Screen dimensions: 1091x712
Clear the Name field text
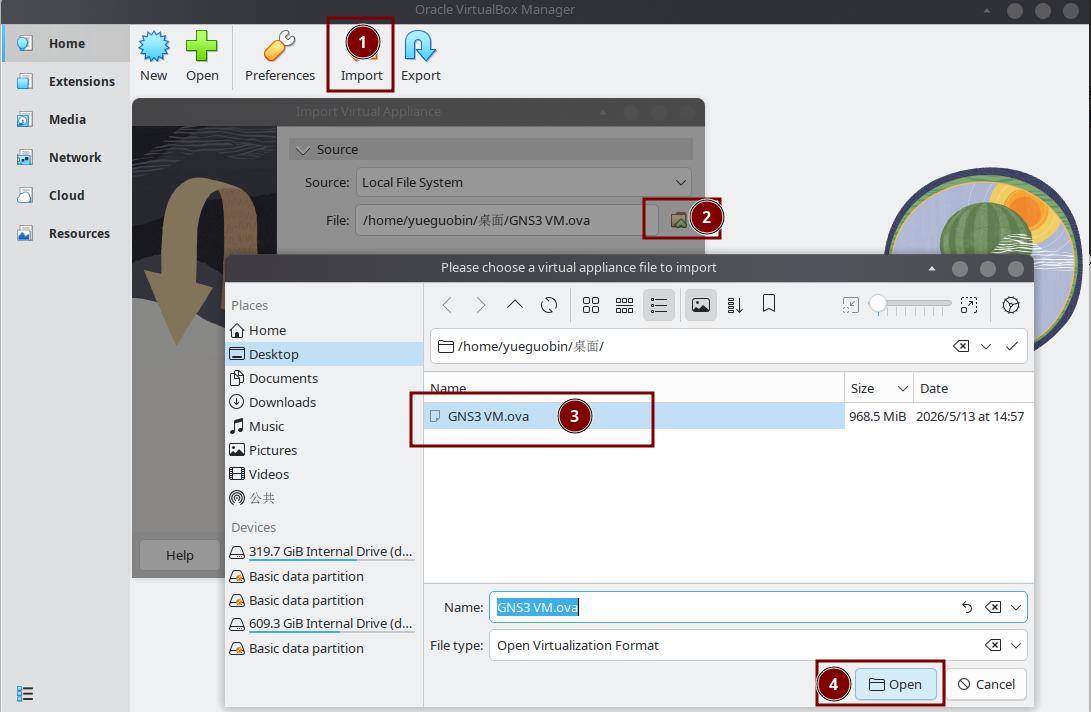point(993,607)
